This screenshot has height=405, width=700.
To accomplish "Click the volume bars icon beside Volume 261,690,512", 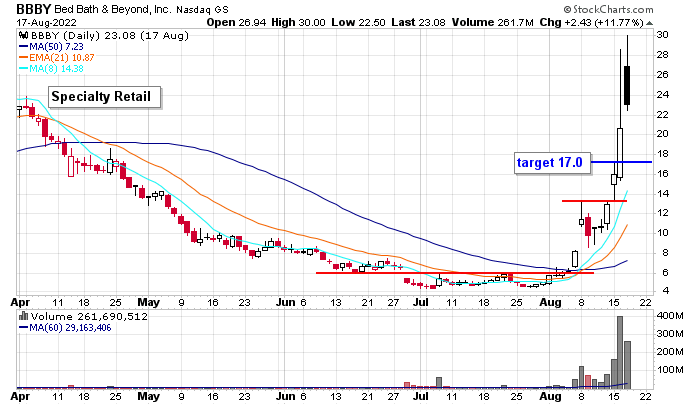I will tap(24, 317).
